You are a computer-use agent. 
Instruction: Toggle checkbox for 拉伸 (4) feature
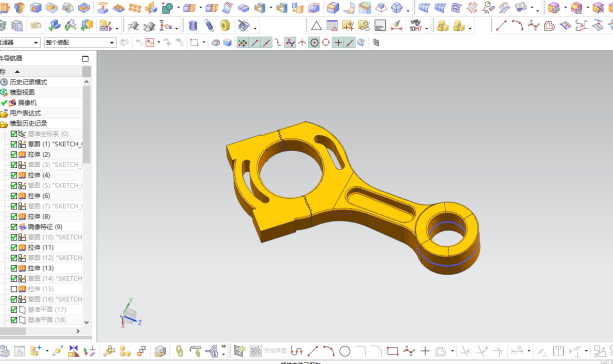14,175
